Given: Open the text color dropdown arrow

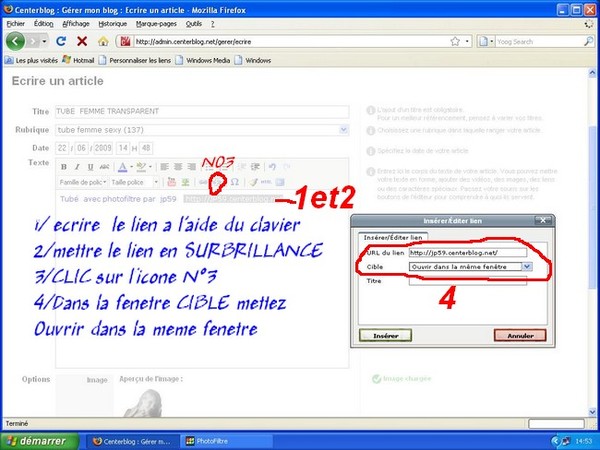Looking at the screenshot, I should click(131, 167).
